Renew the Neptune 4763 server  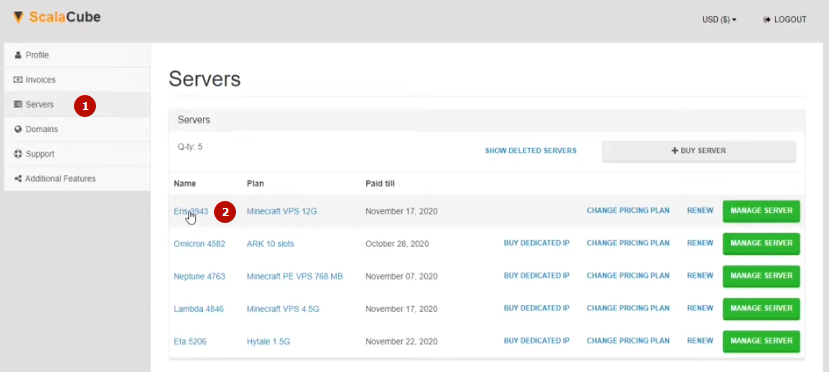(700, 275)
